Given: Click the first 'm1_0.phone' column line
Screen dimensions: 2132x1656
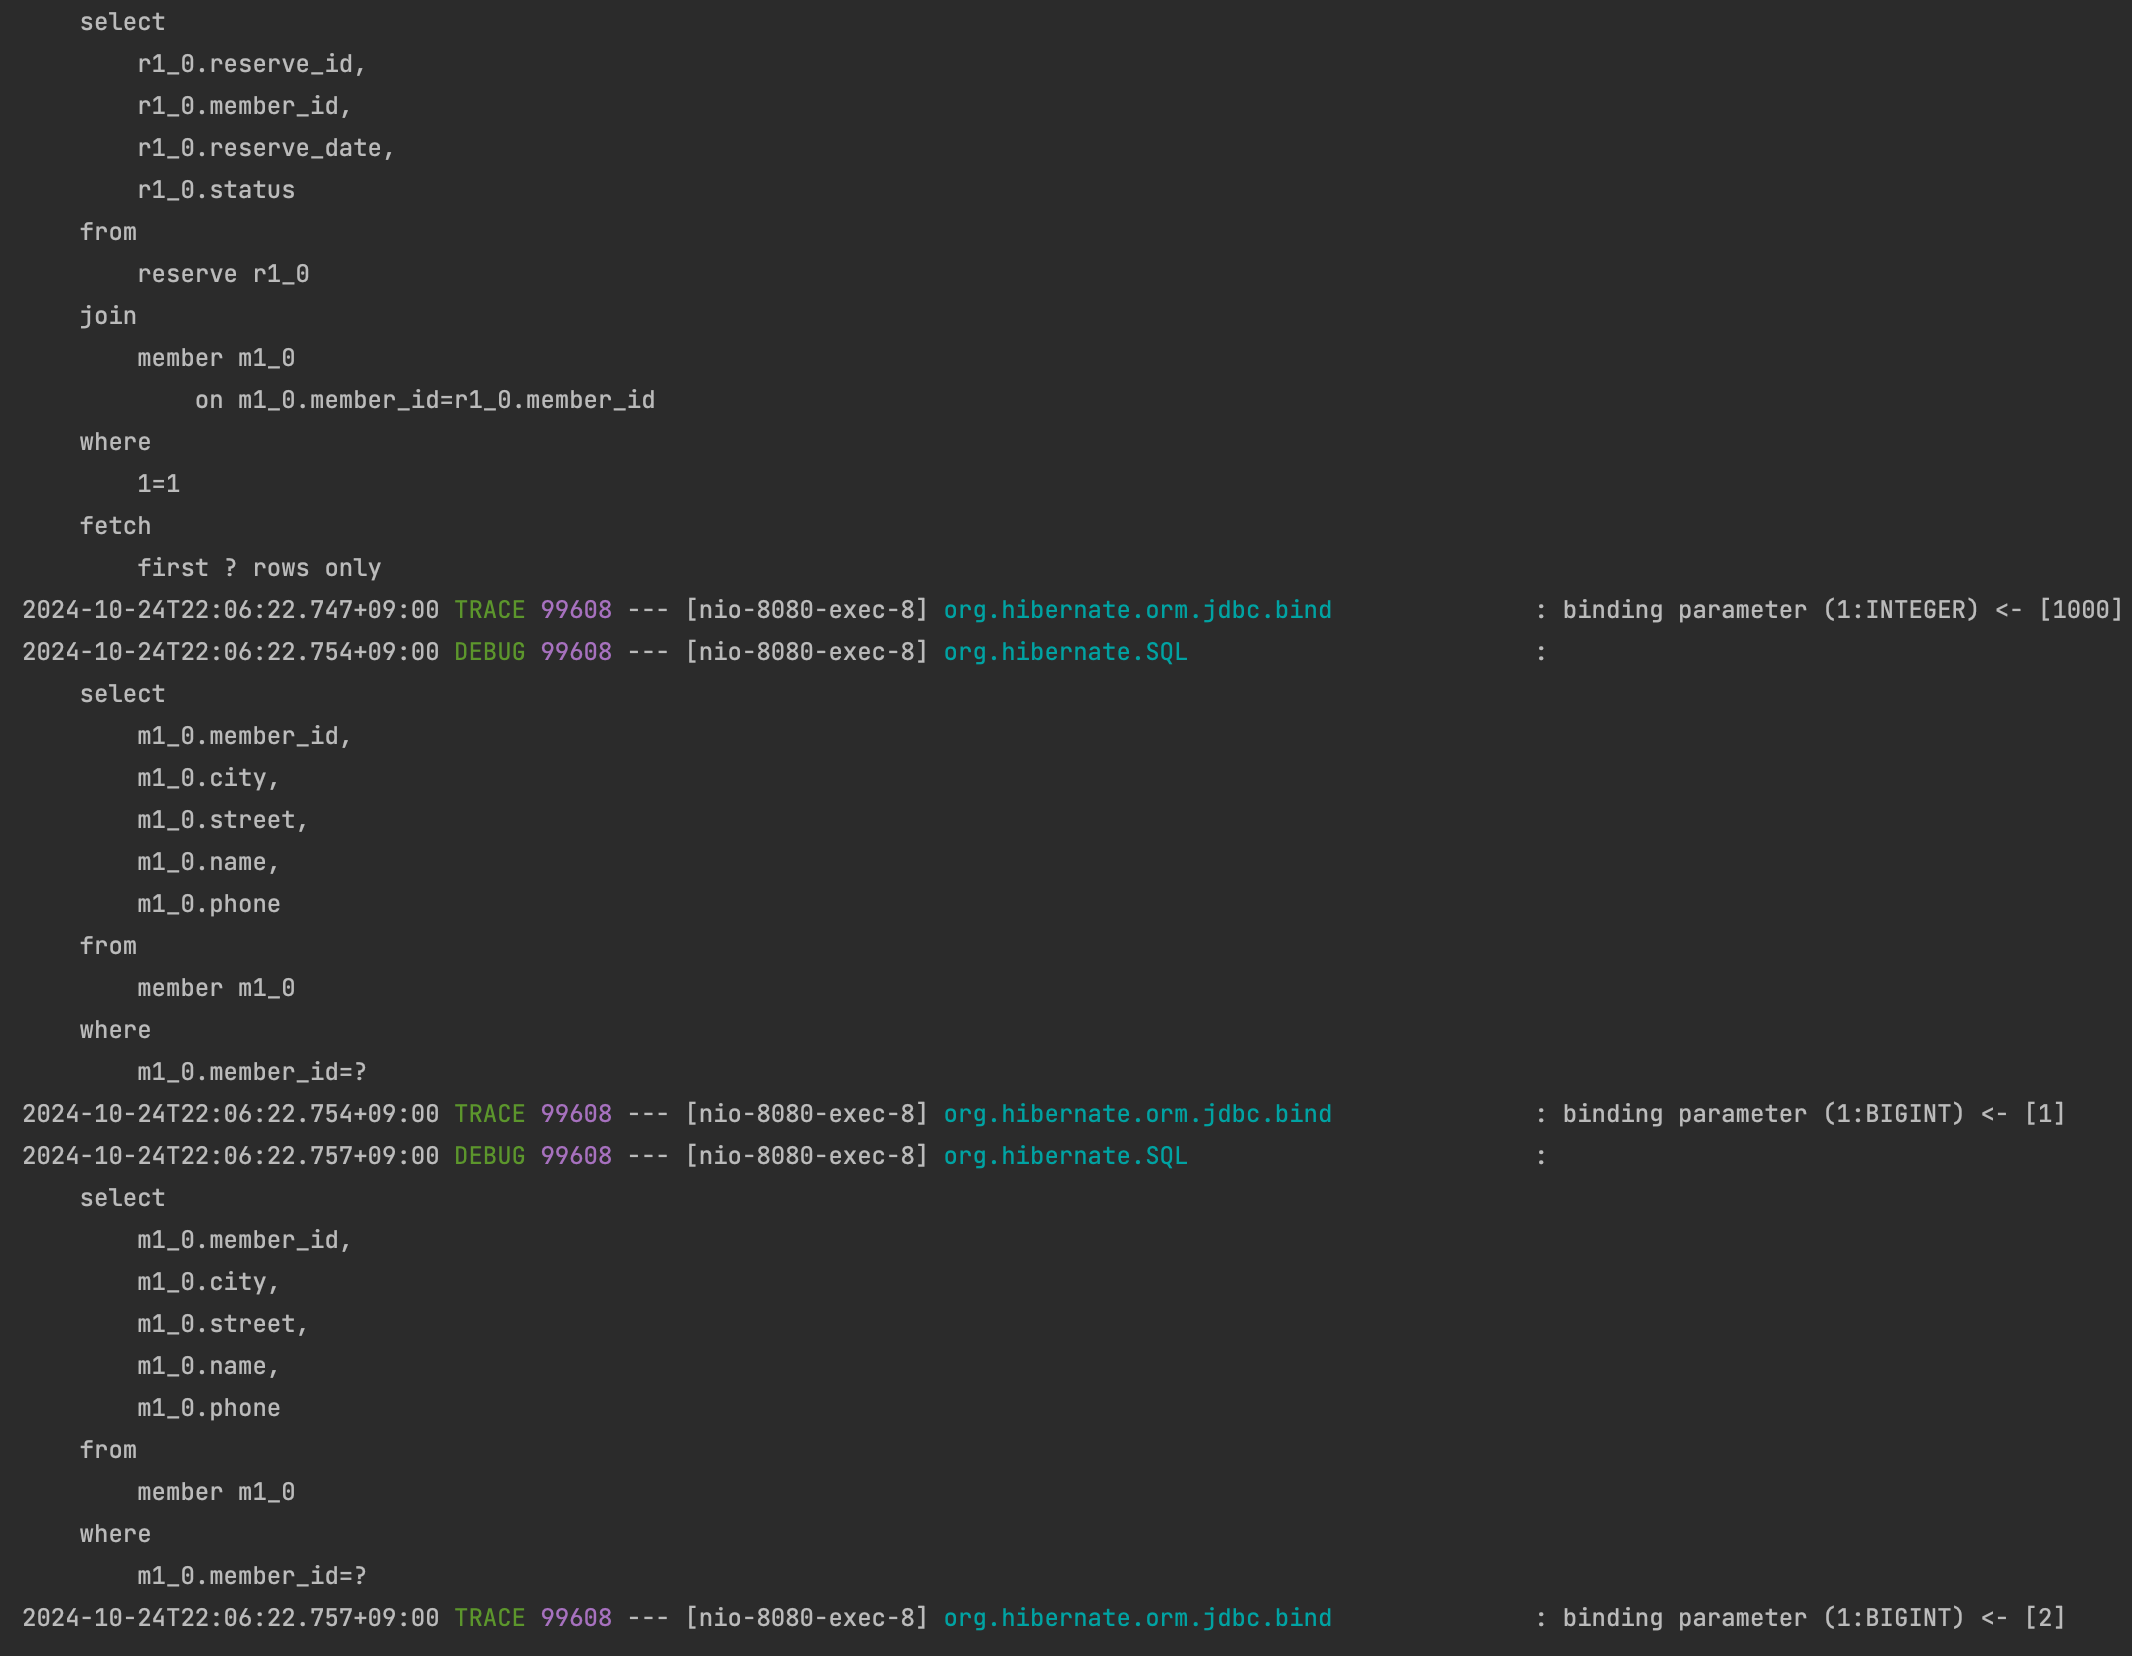Looking at the screenshot, I should pos(209,904).
